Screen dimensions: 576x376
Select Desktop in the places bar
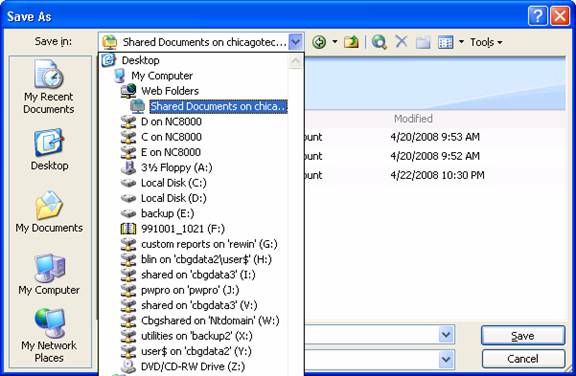(x=49, y=150)
